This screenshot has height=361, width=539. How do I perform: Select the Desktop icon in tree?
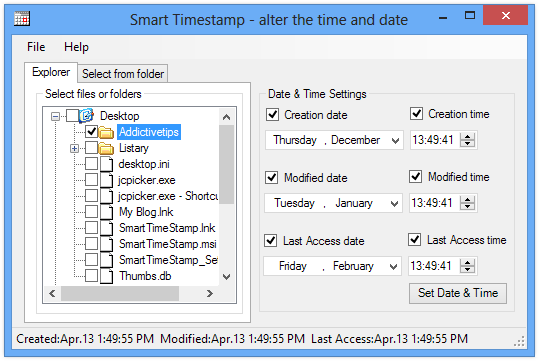[x=86, y=116]
